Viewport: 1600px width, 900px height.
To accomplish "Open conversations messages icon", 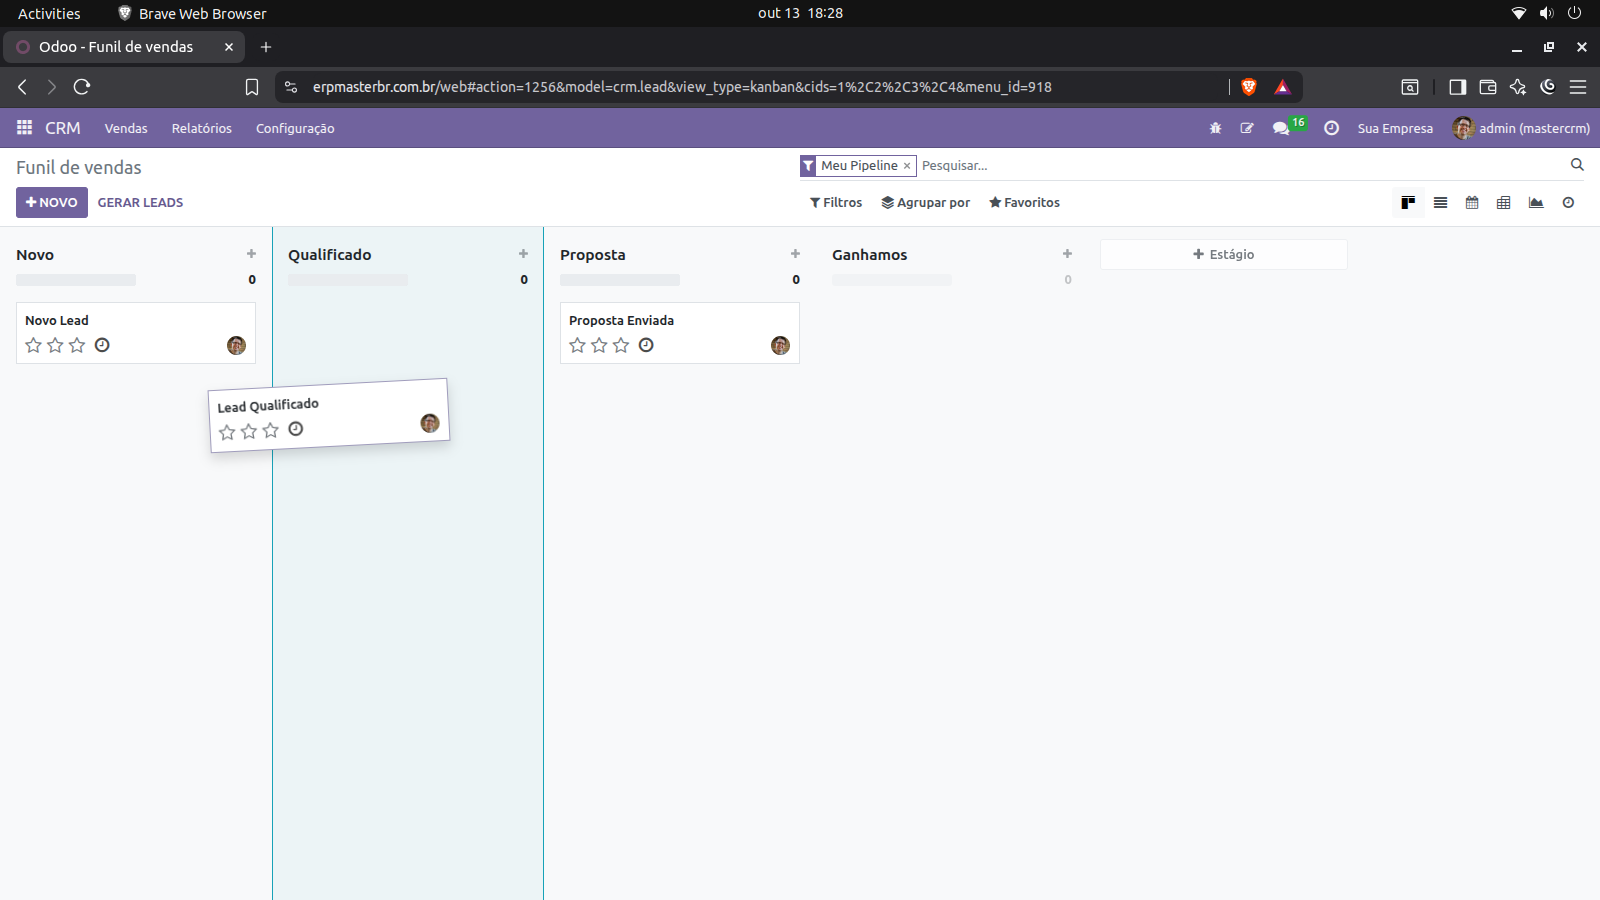I will tap(1280, 129).
